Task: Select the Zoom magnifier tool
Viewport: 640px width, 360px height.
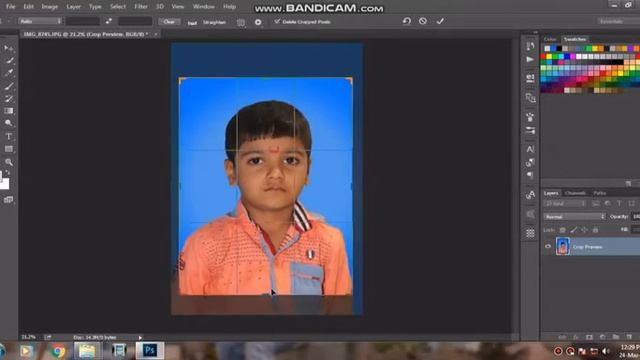Action: point(9,162)
